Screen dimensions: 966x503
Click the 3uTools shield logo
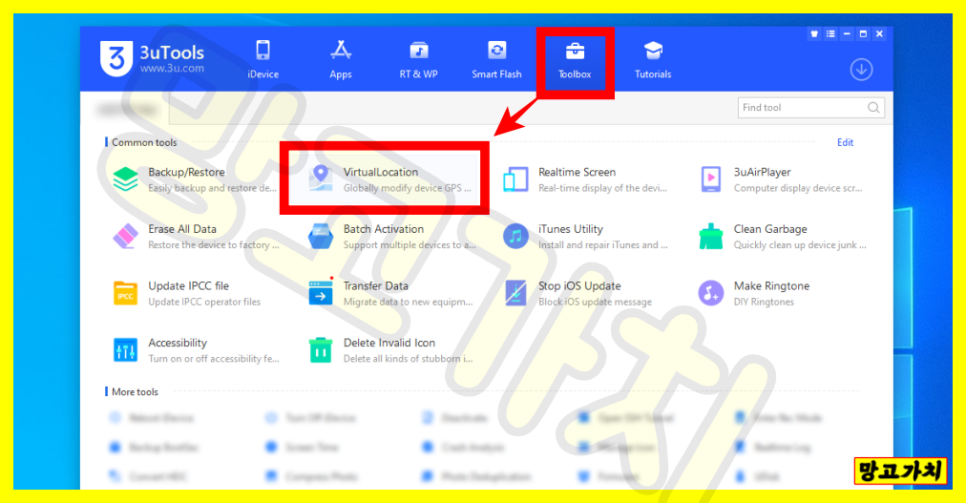click(115, 59)
